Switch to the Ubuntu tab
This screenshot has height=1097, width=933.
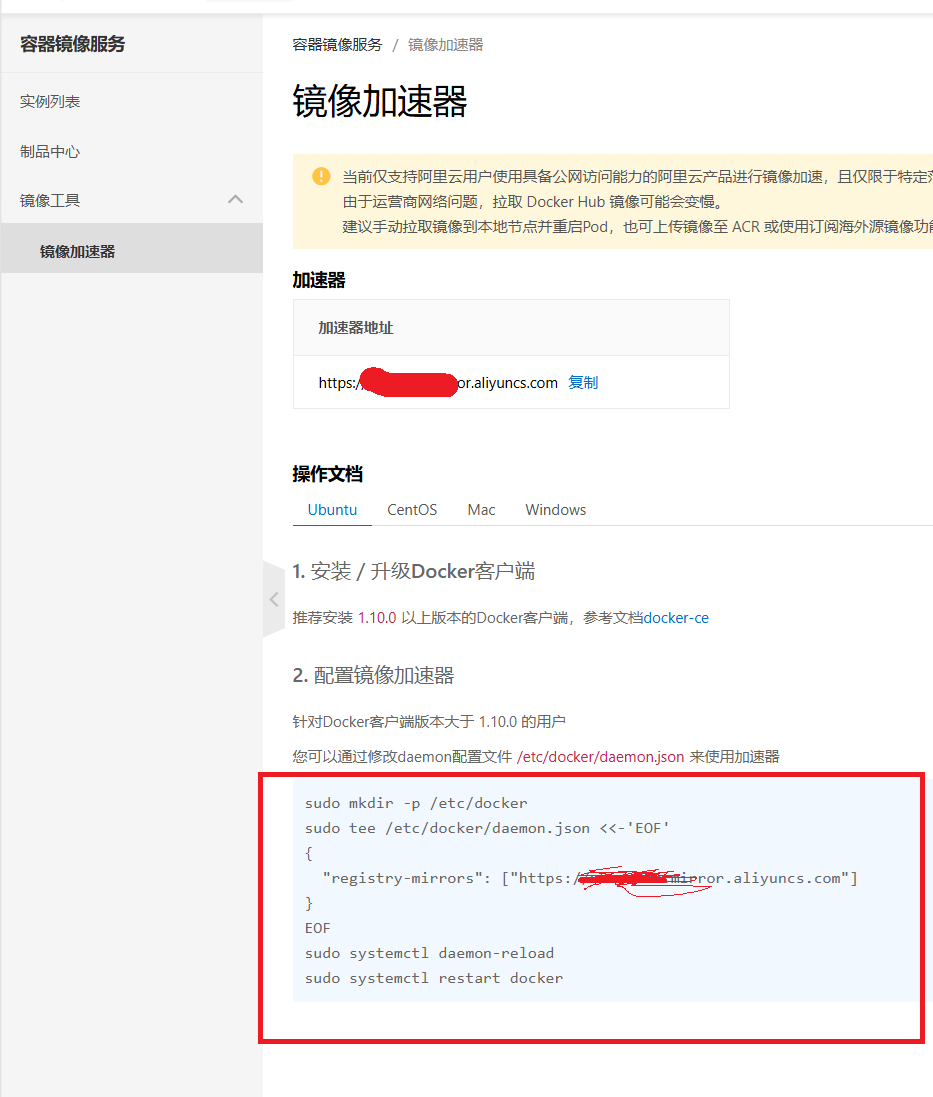pyautogui.click(x=332, y=510)
